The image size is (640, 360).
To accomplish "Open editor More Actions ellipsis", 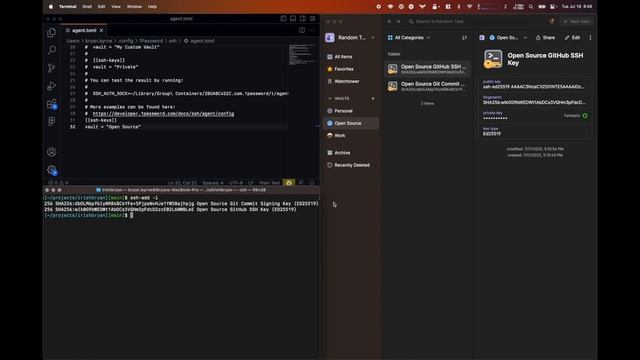I will [312, 30].
